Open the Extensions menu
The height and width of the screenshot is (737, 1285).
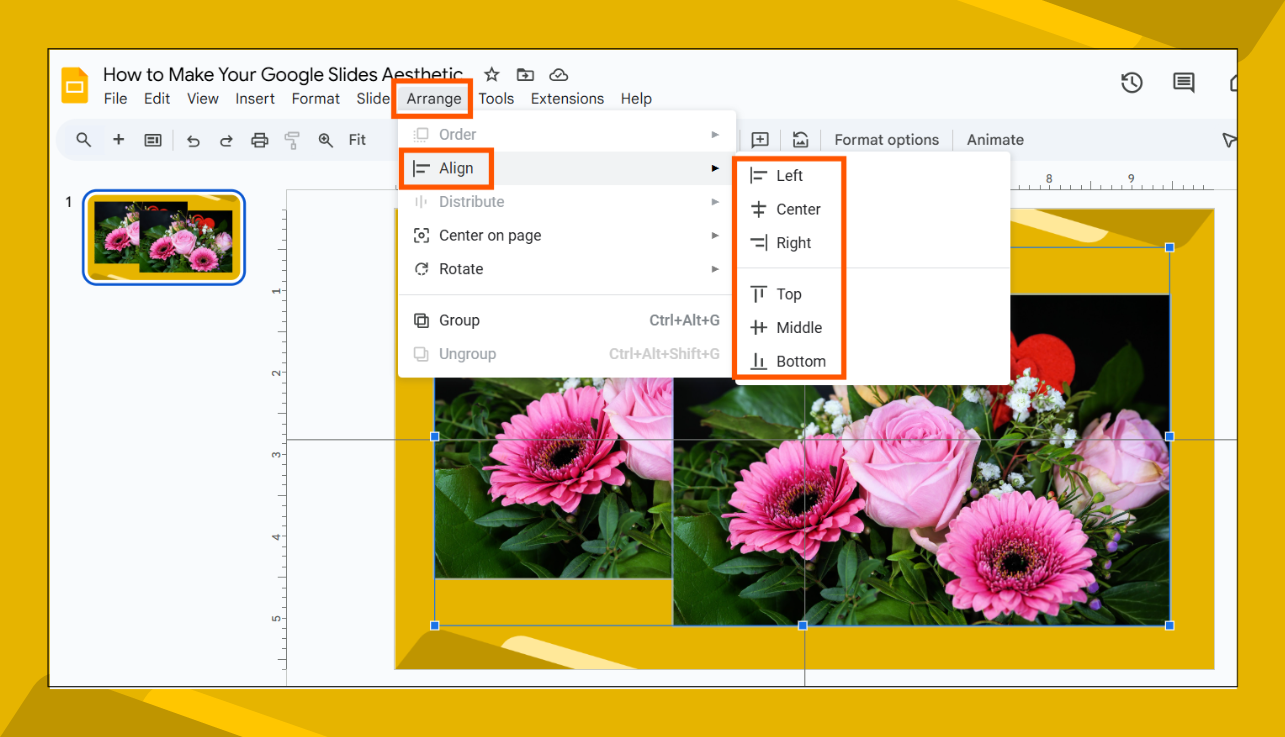tap(566, 98)
